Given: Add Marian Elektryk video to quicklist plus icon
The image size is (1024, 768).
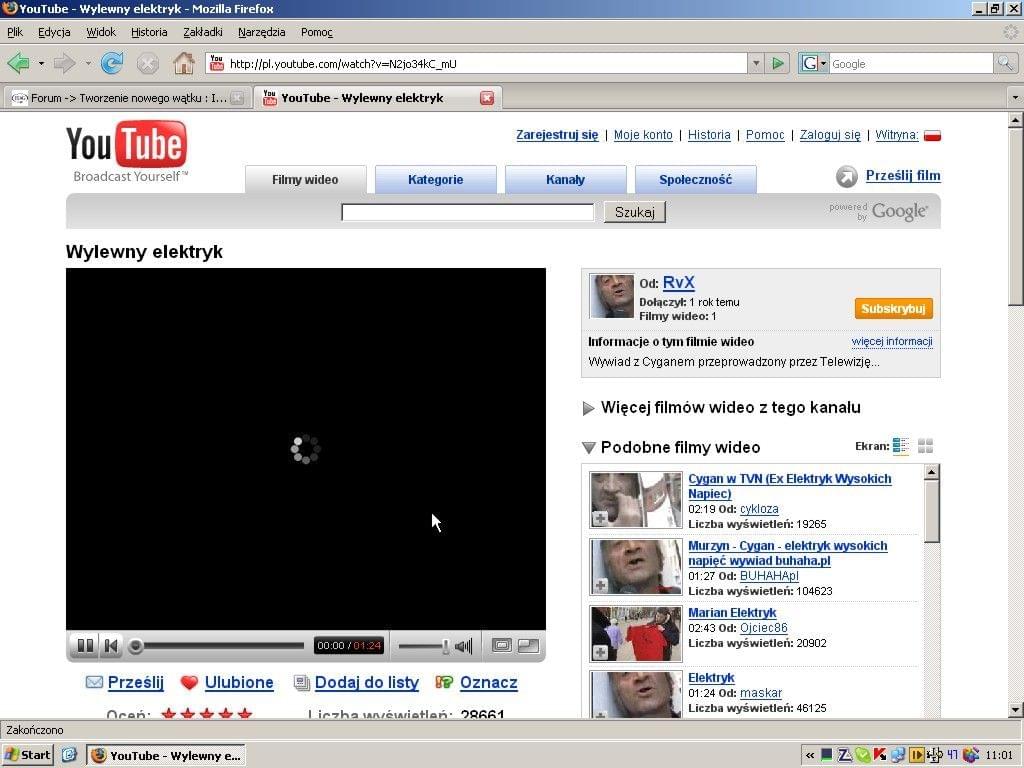Looking at the screenshot, I should point(600,652).
